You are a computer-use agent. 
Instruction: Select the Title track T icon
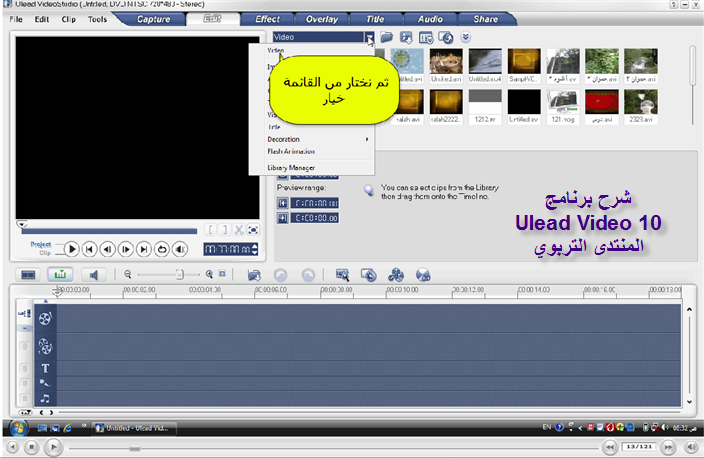point(45,369)
